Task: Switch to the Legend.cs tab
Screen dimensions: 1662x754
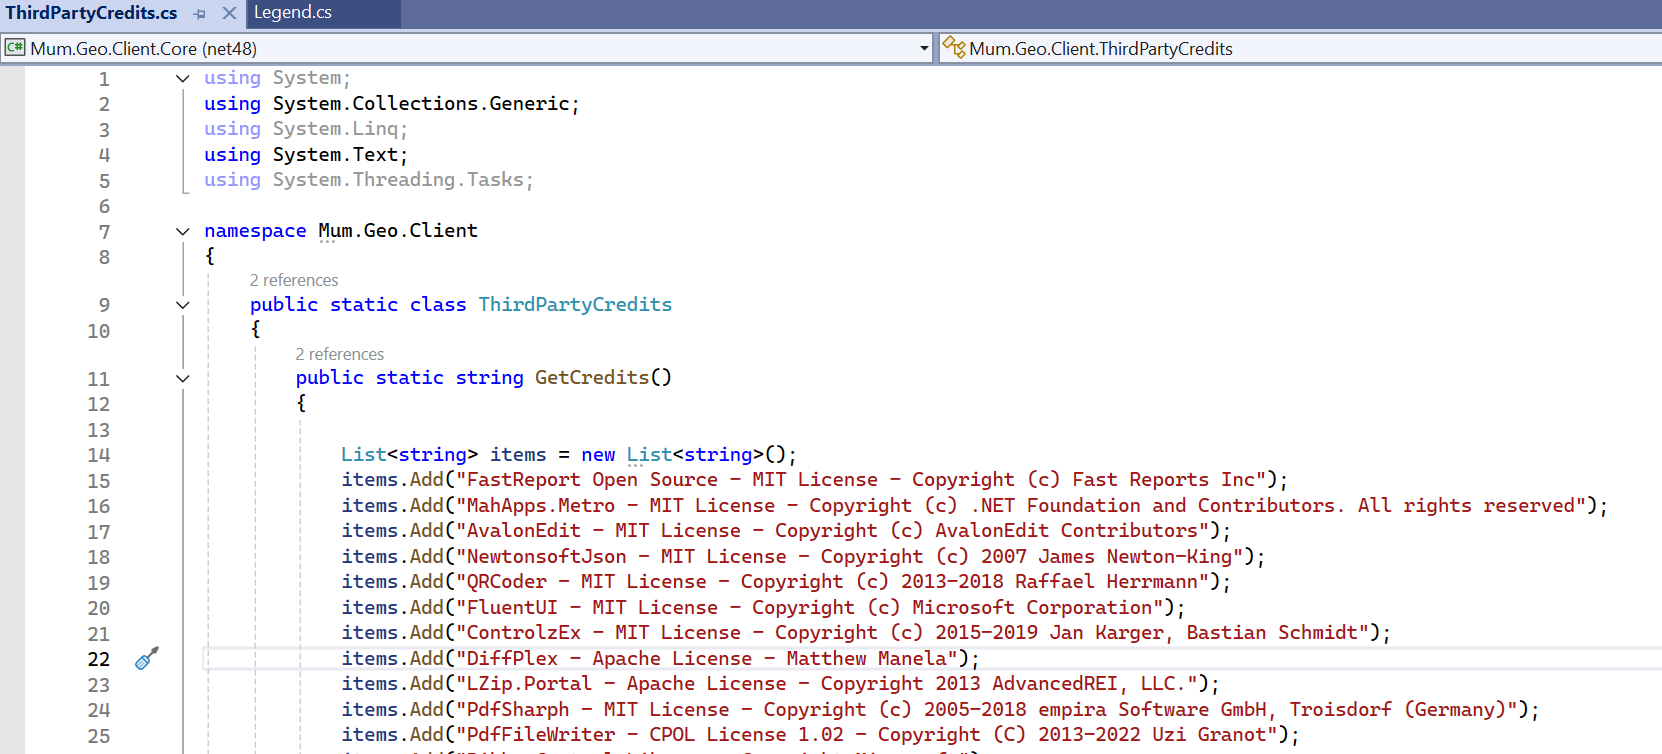Action: [293, 13]
